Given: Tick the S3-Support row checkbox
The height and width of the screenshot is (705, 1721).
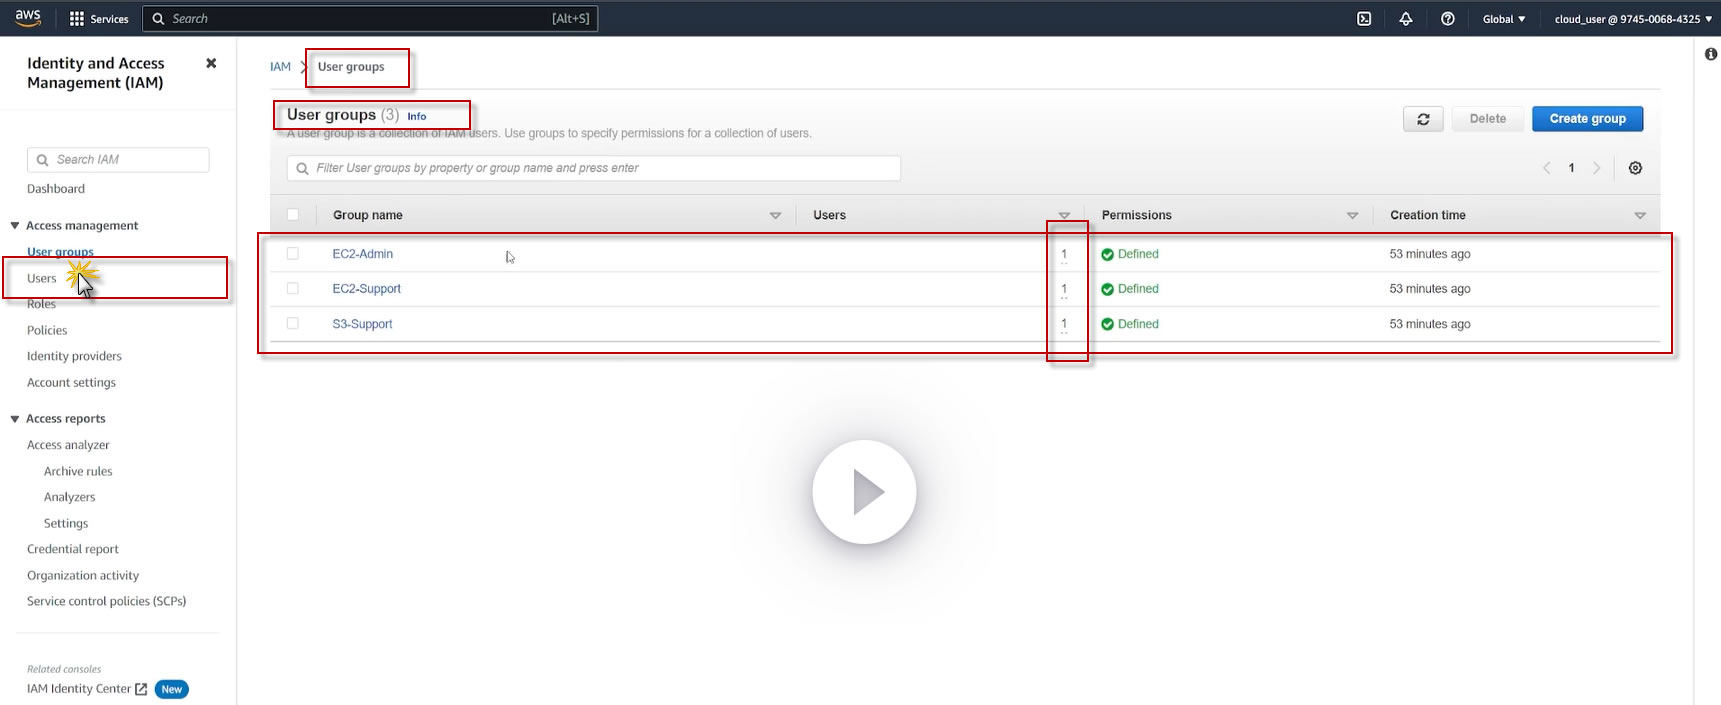Looking at the screenshot, I should [x=293, y=323].
